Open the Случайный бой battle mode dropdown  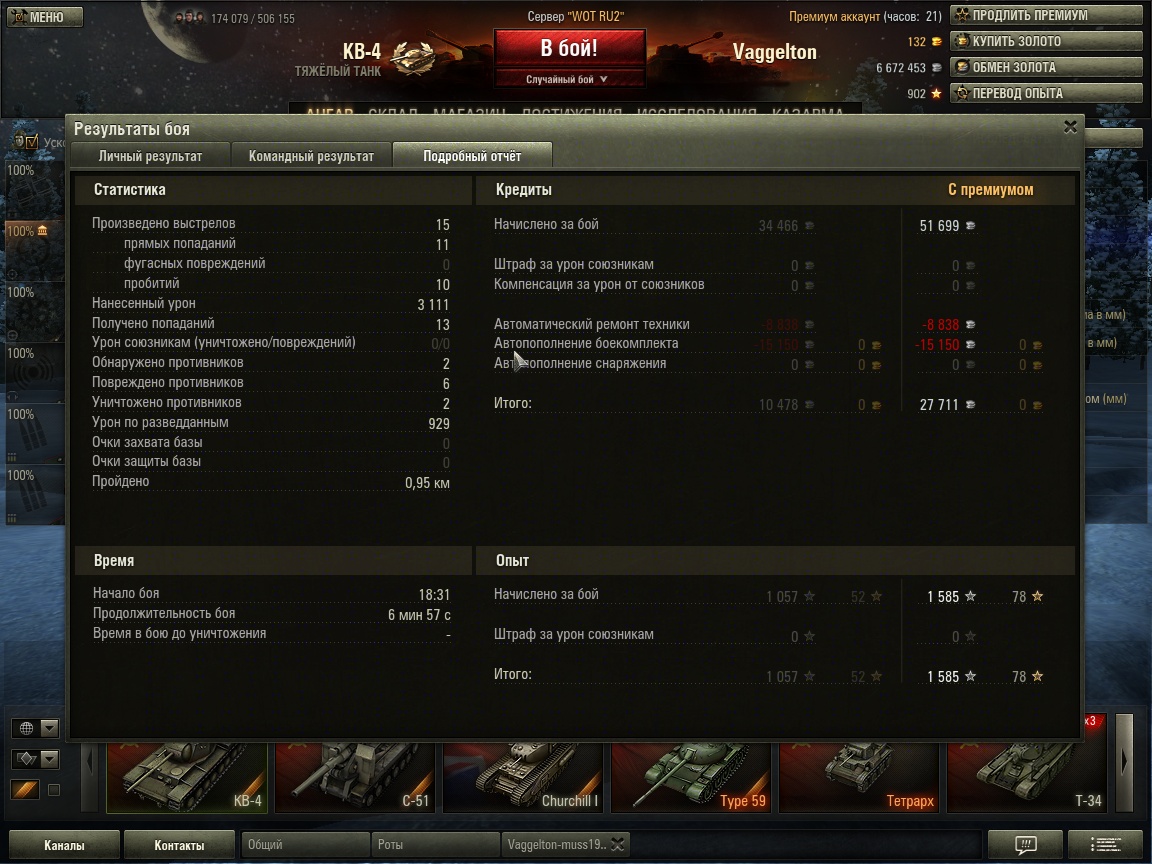[x=569, y=79]
